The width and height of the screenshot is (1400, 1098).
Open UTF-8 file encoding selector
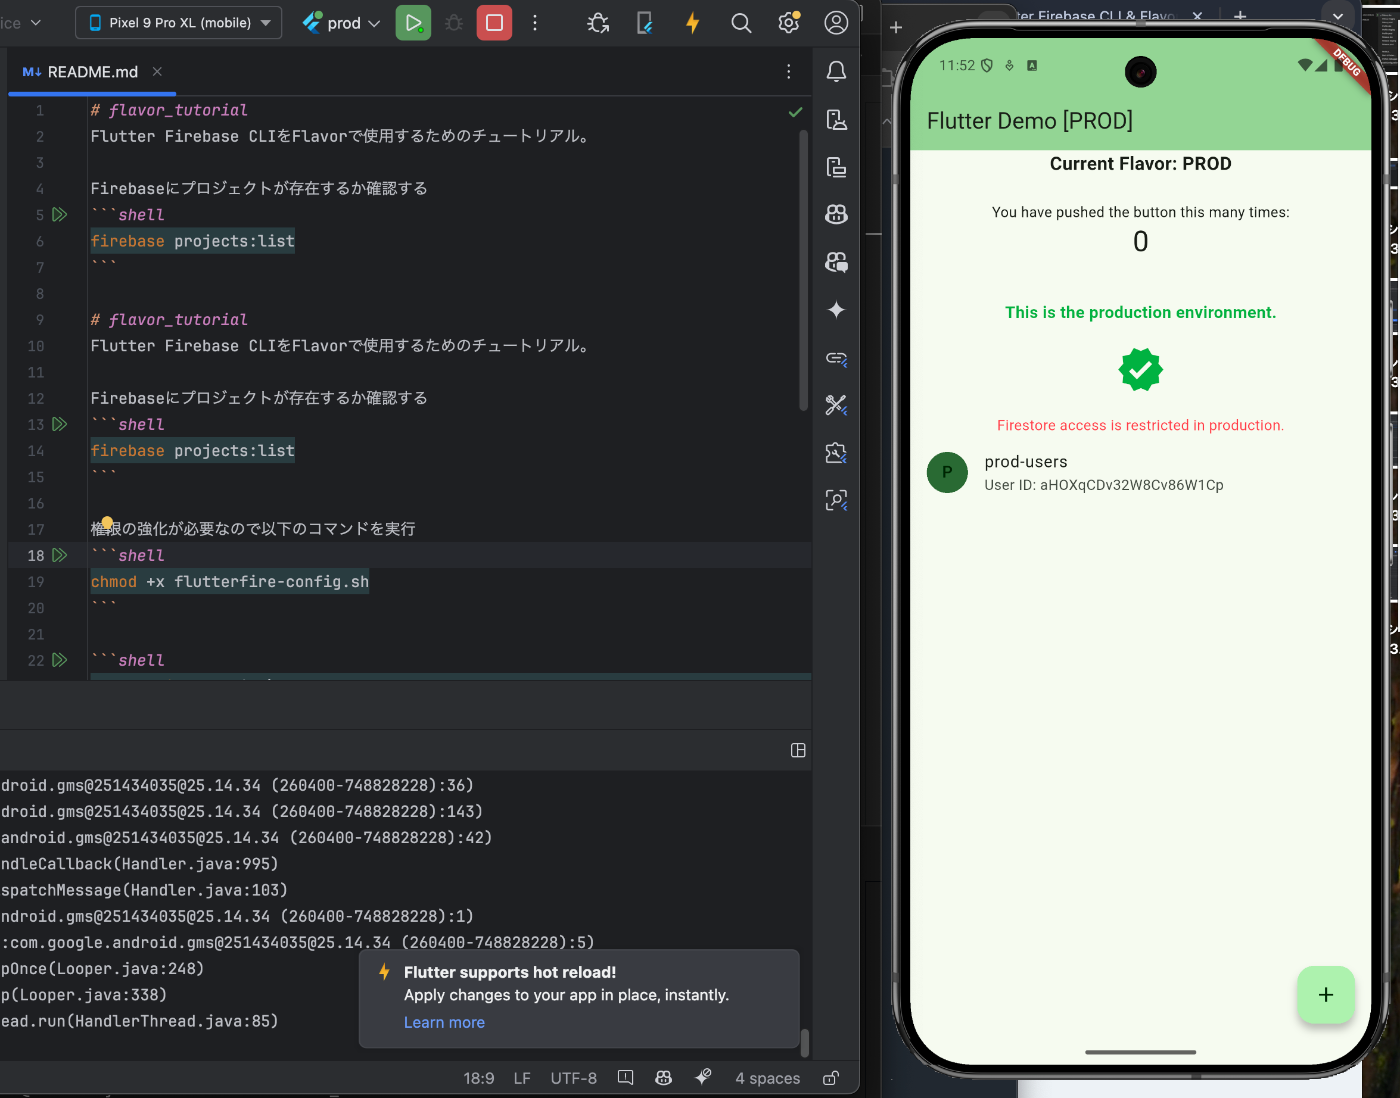click(573, 1078)
